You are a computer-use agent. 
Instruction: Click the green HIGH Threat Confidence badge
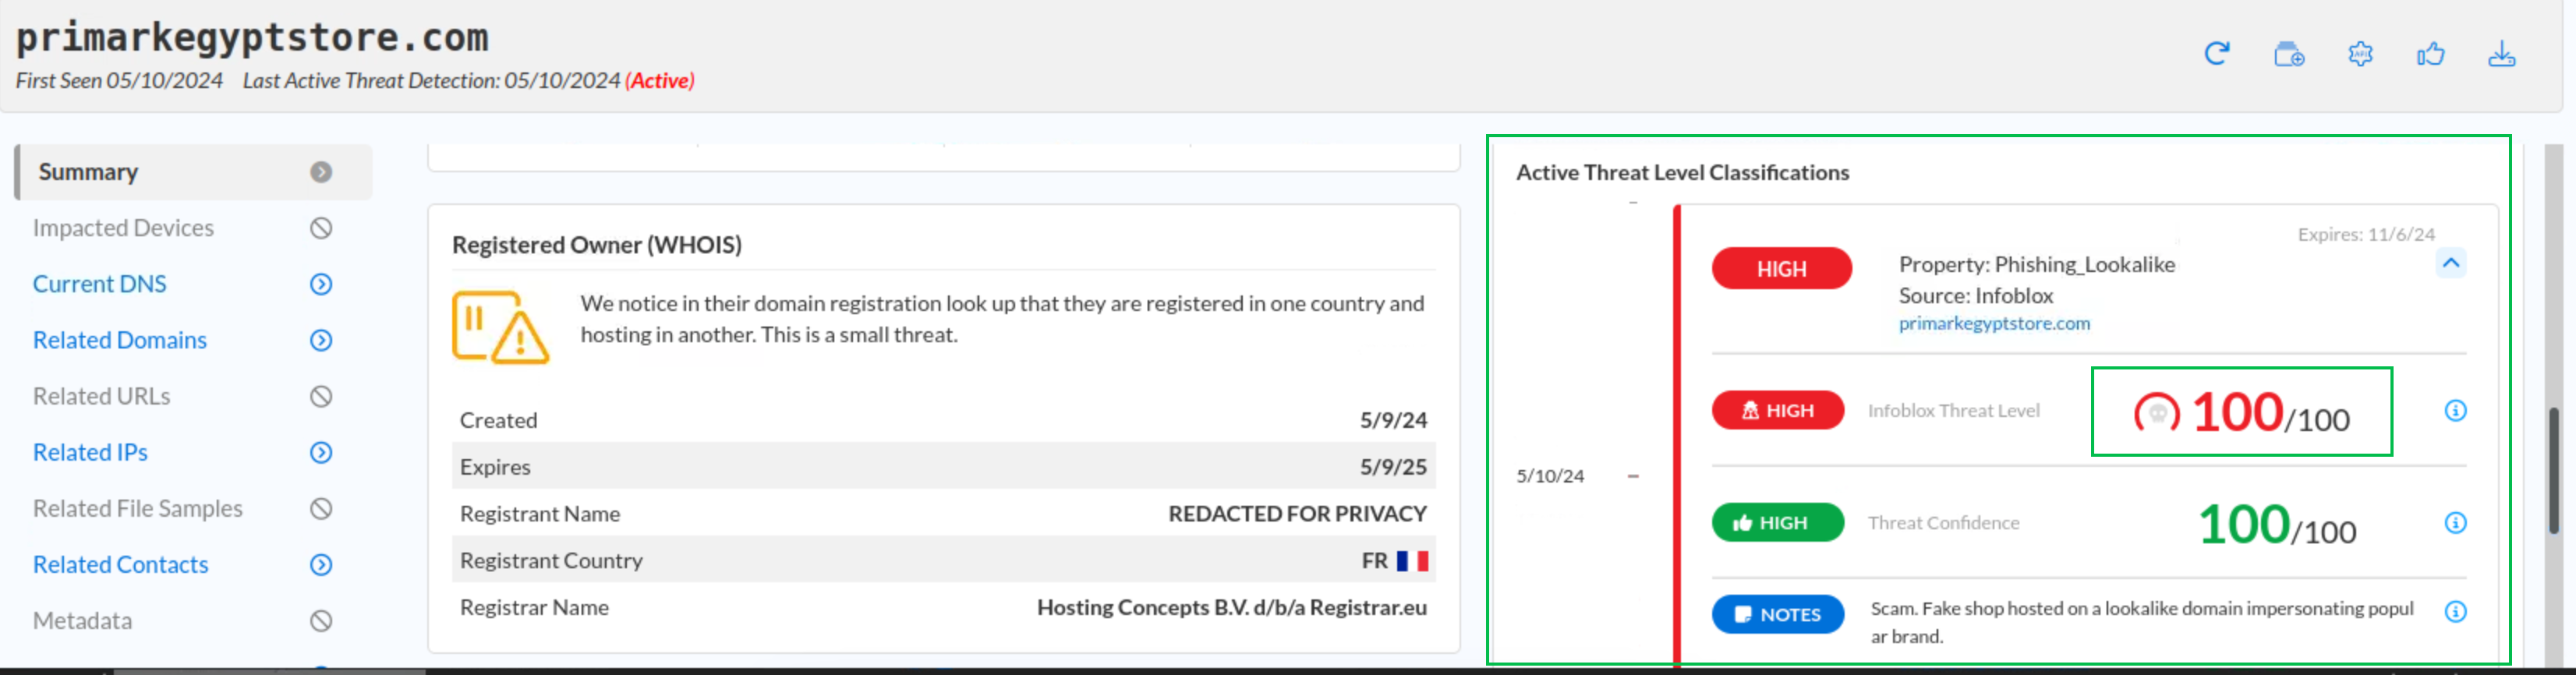(x=1777, y=523)
